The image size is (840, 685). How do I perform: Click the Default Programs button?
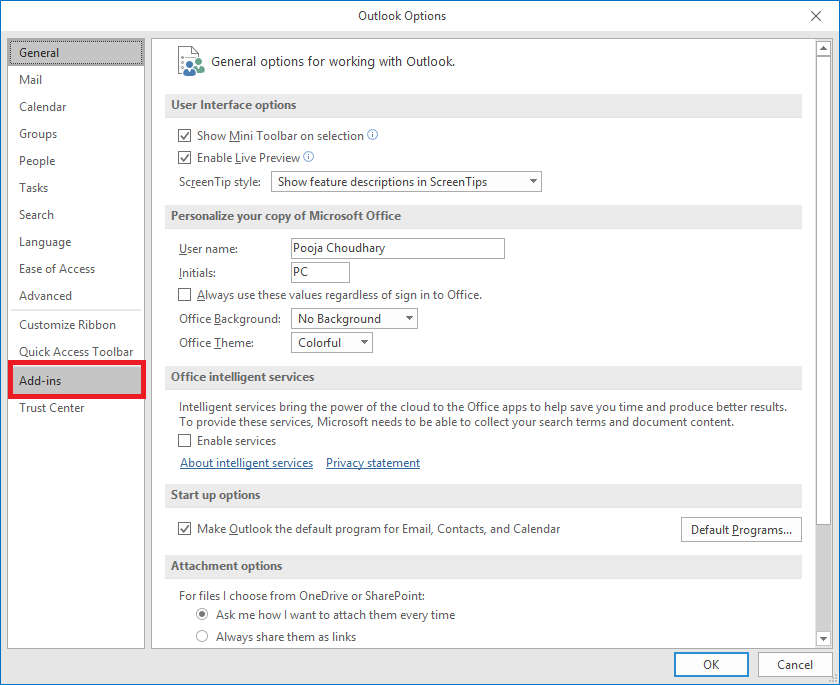(741, 530)
